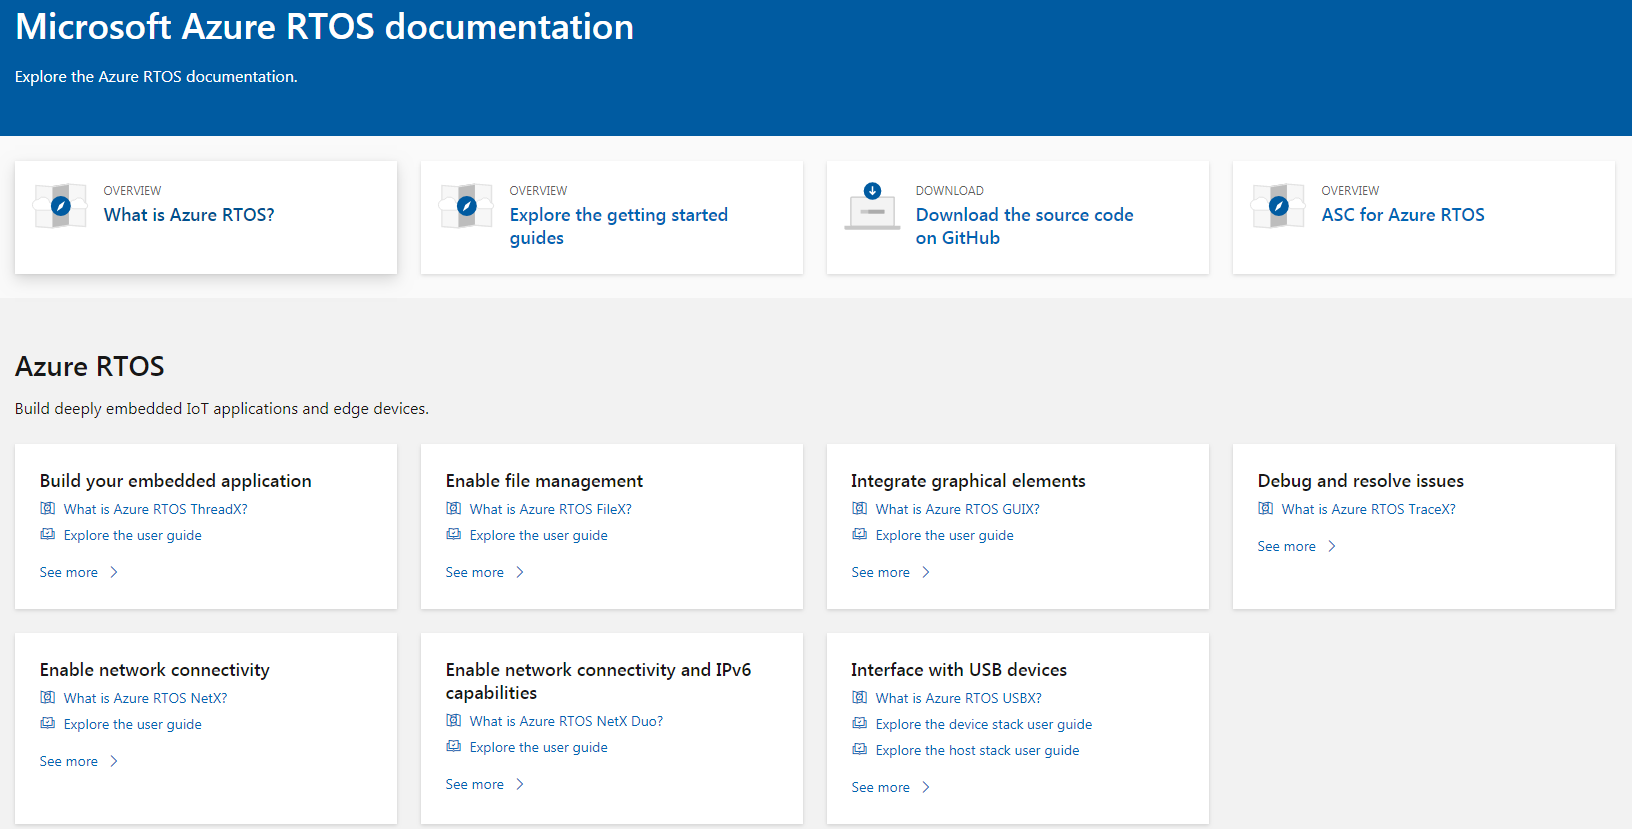The image size is (1632, 829).
Task: Click the icon next to What is Azure RTOS ThreadX?
Action: [x=47, y=508]
